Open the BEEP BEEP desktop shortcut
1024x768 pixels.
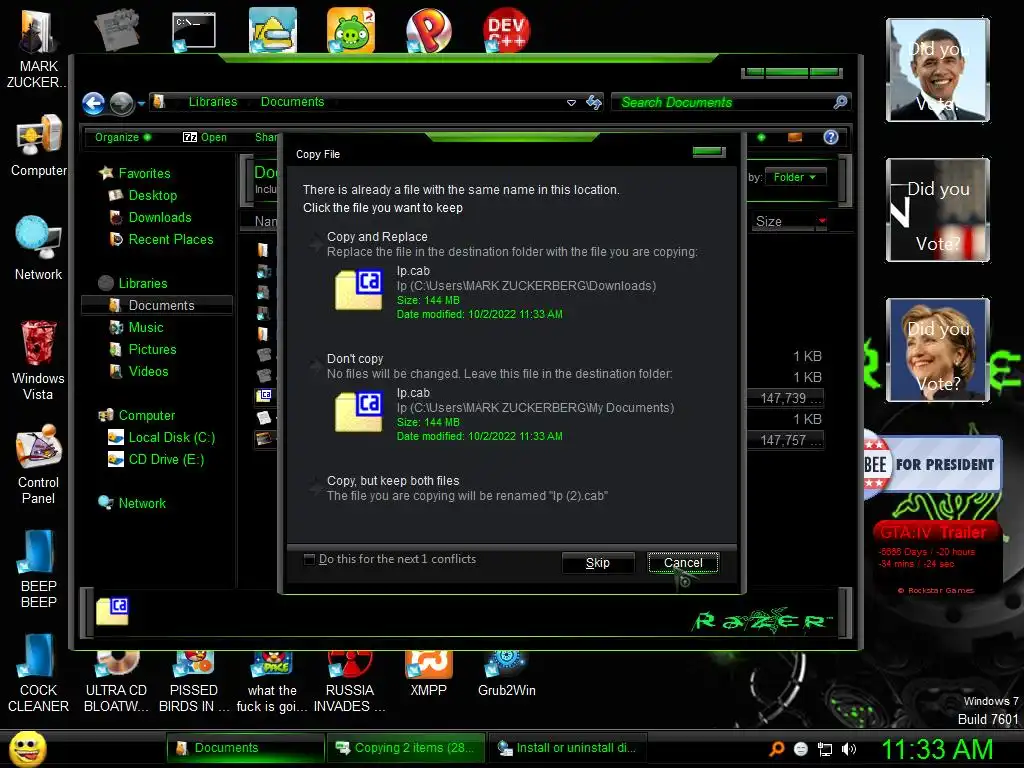click(38, 569)
